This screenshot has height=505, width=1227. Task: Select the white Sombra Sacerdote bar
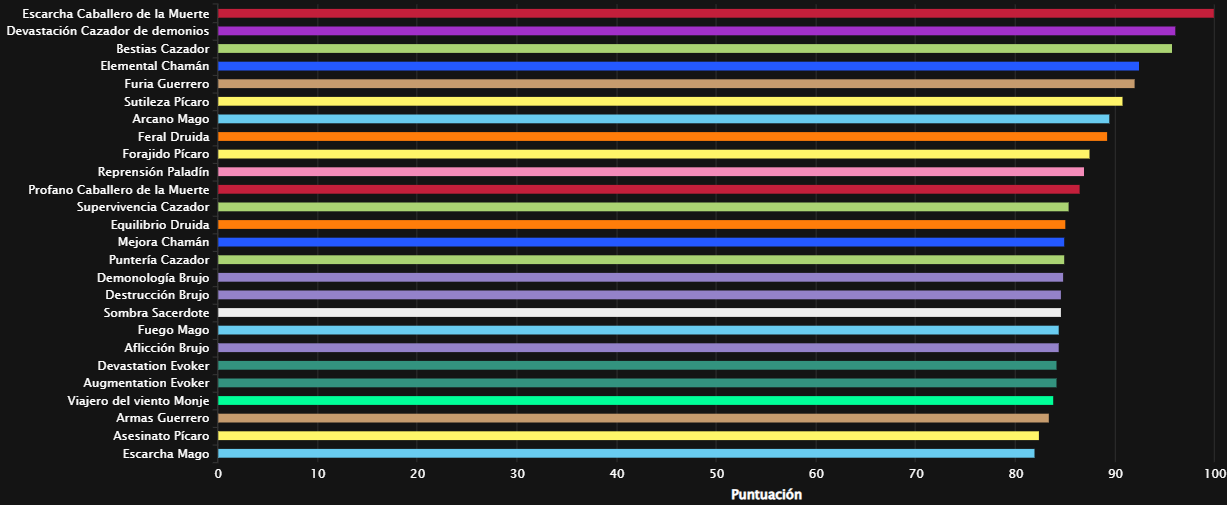click(x=639, y=313)
